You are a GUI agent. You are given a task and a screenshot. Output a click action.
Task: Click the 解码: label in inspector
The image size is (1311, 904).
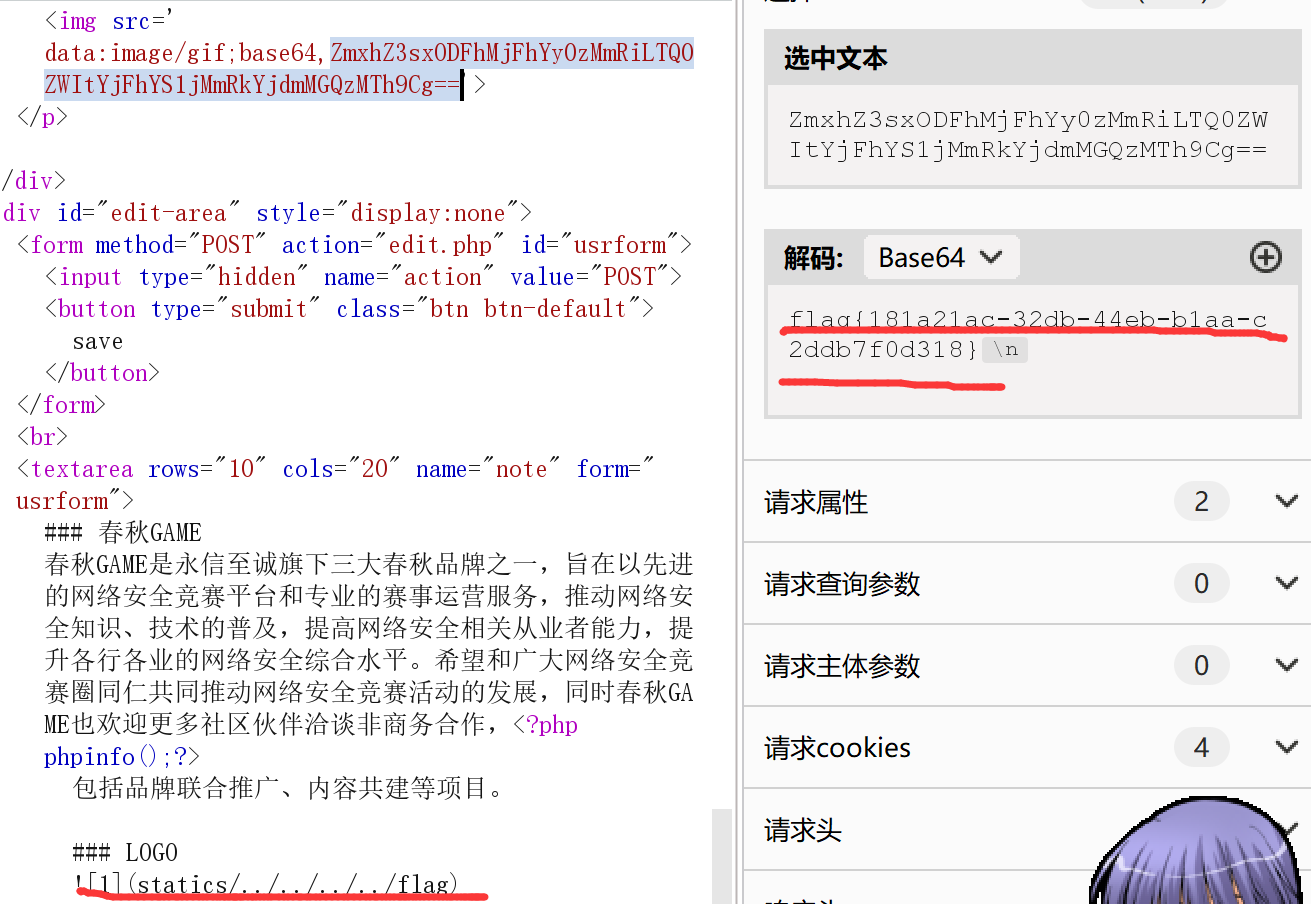[x=814, y=258]
